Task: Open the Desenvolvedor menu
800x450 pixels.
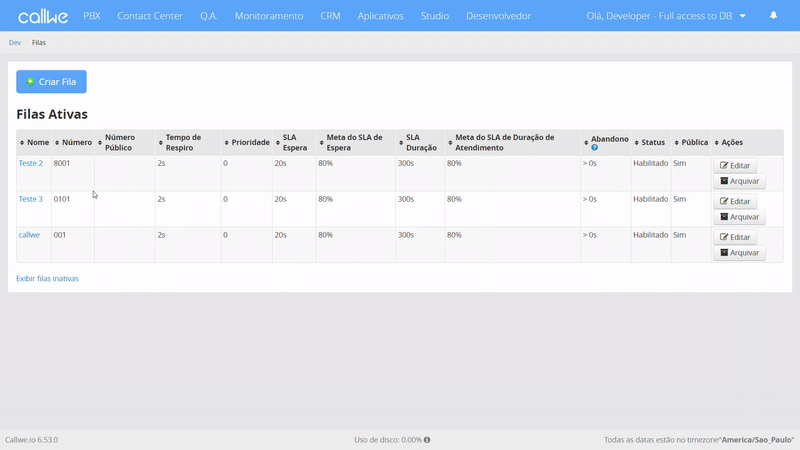Action: tap(498, 16)
